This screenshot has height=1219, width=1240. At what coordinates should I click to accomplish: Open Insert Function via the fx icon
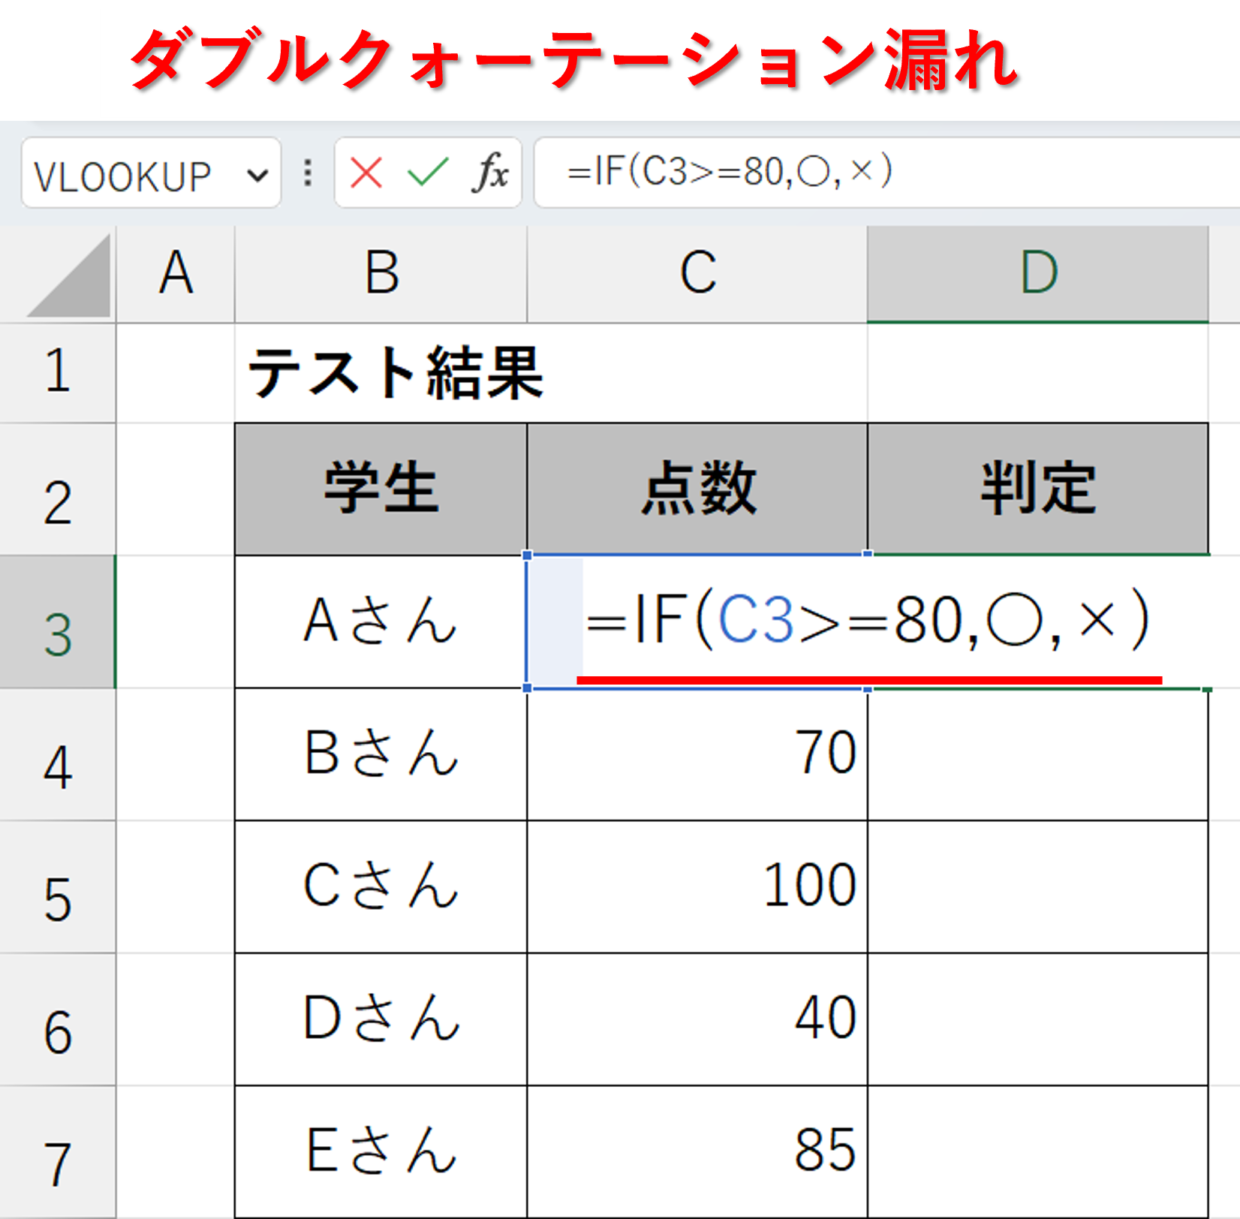pos(490,173)
